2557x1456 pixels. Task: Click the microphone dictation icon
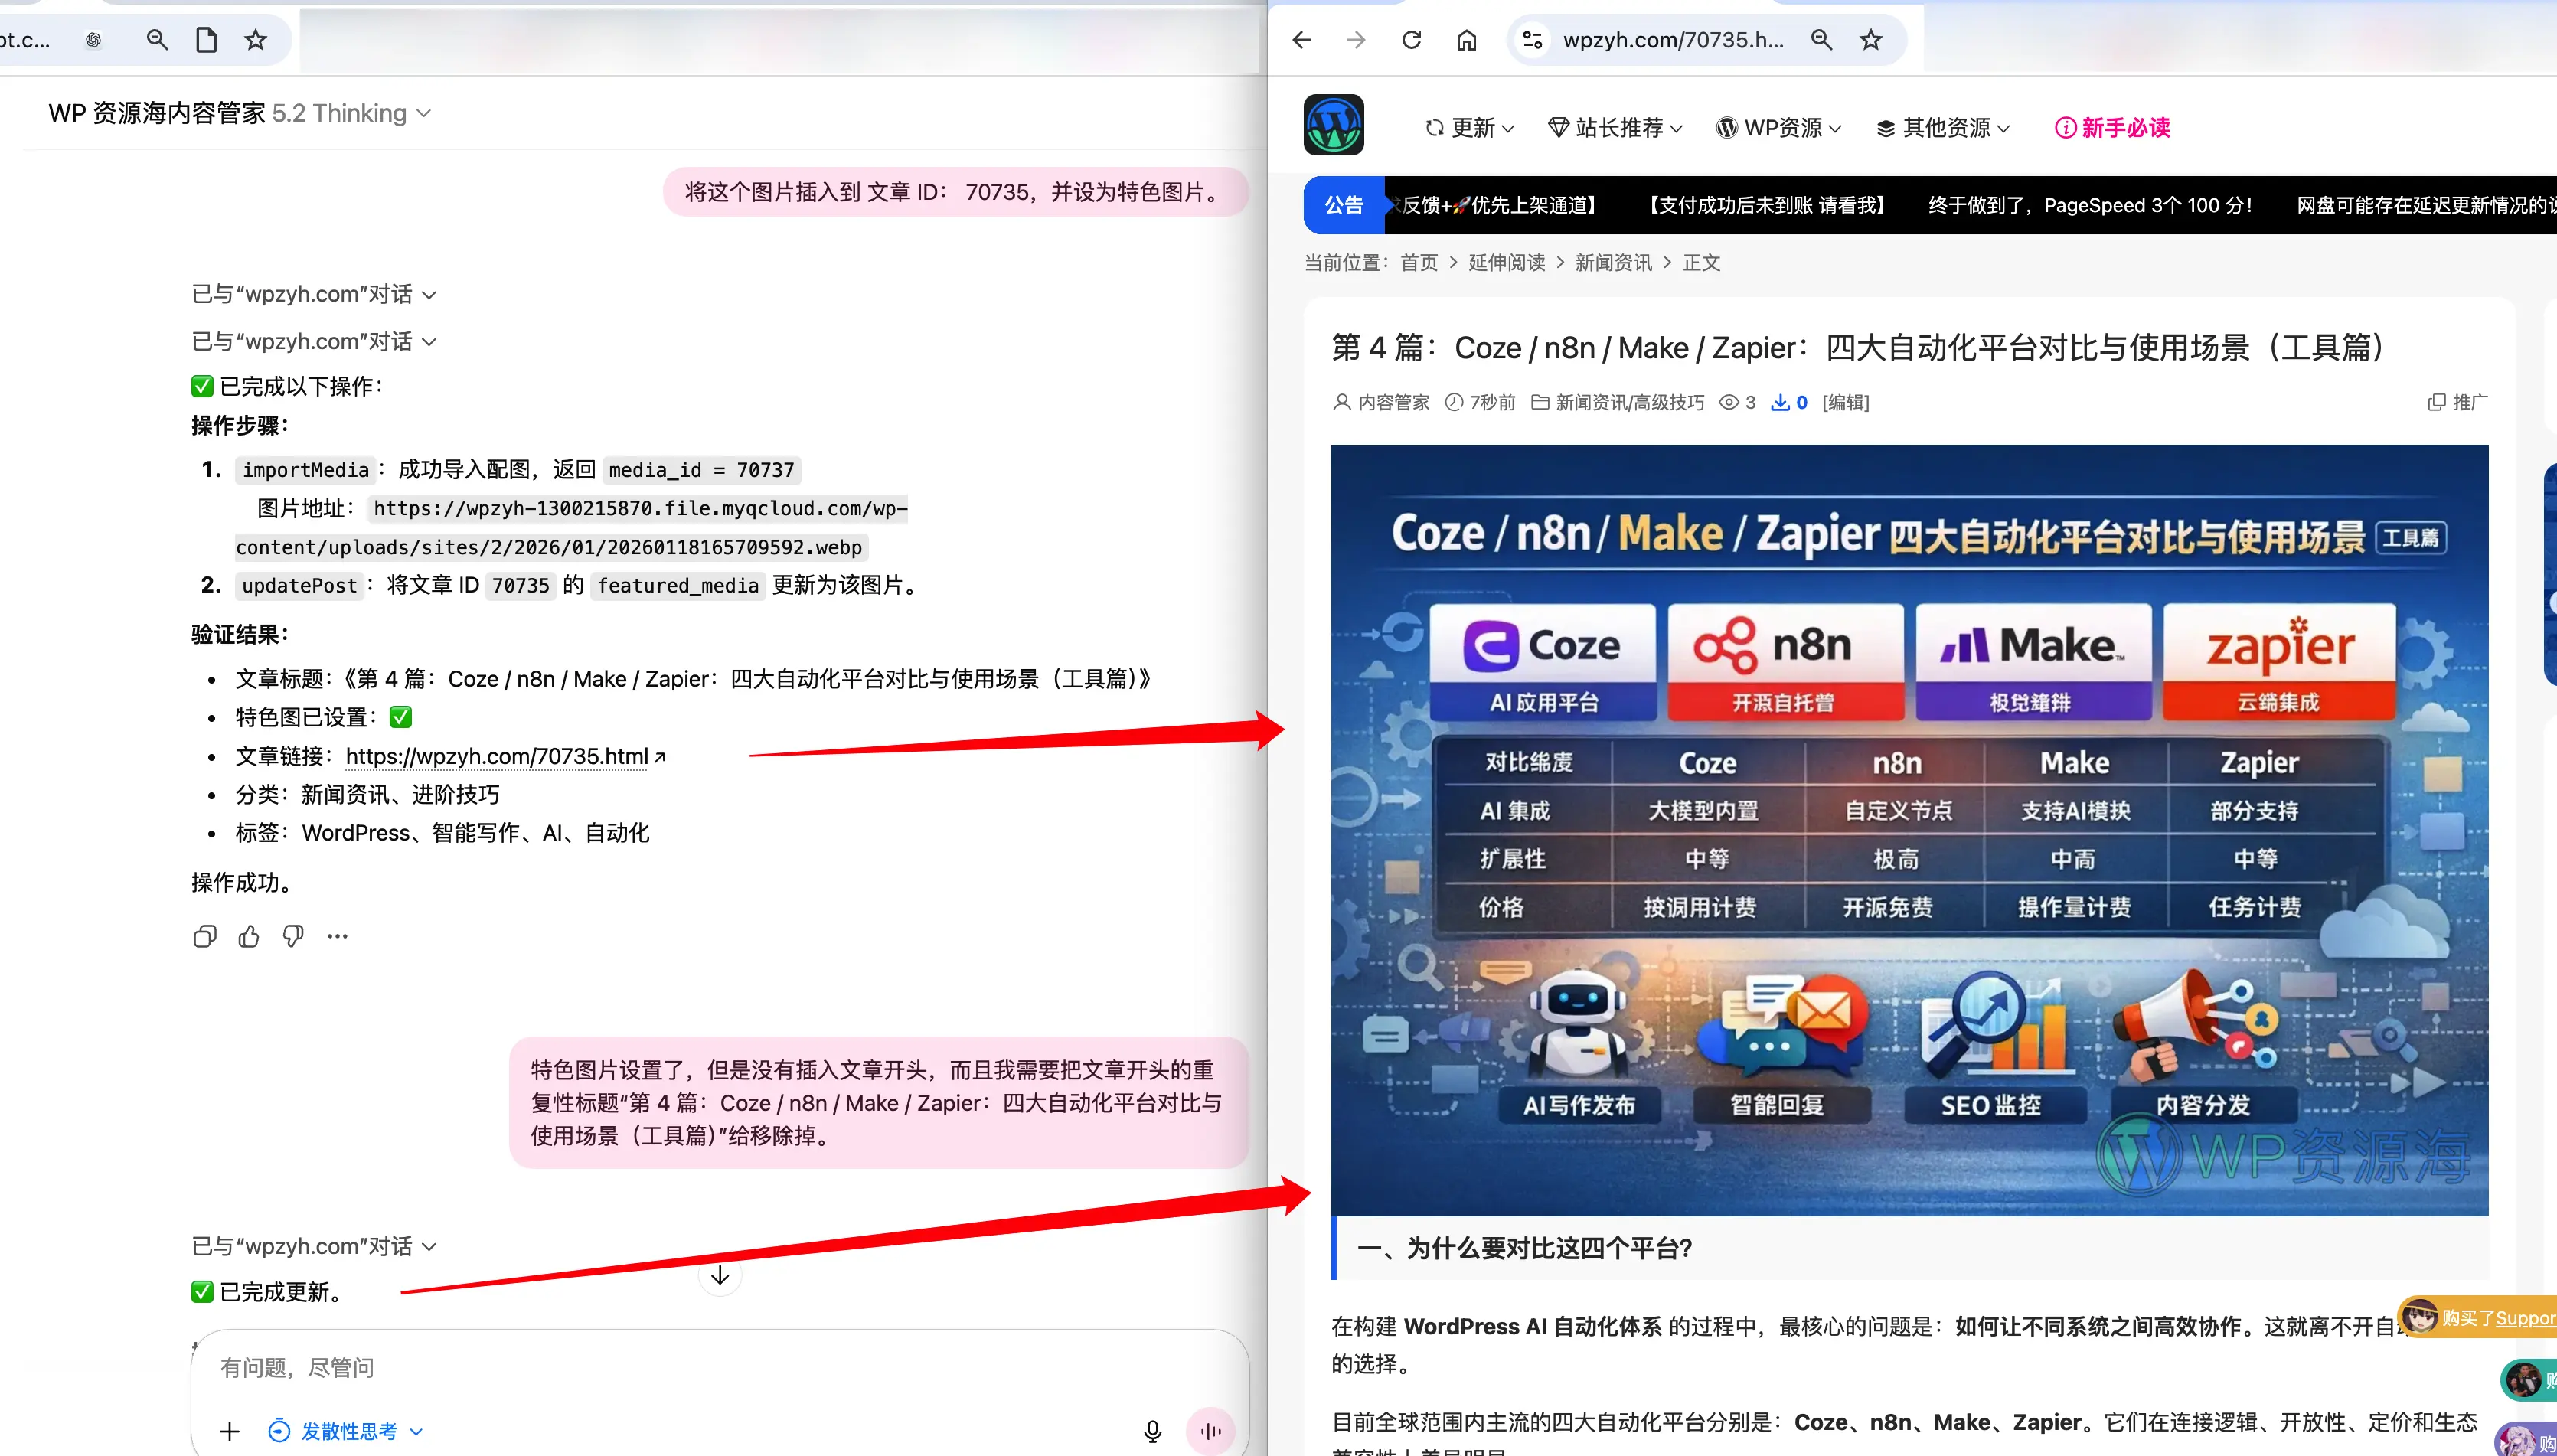pyautogui.click(x=1152, y=1431)
